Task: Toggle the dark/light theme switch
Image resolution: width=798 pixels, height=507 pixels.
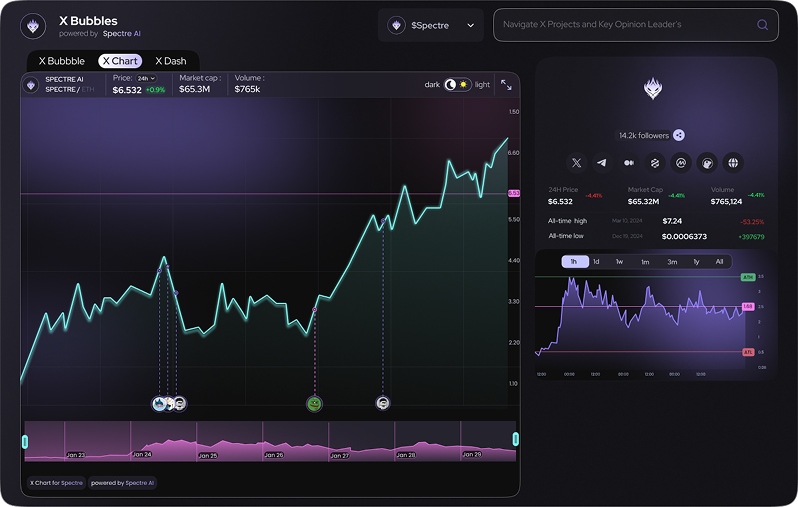Action: point(457,84)
